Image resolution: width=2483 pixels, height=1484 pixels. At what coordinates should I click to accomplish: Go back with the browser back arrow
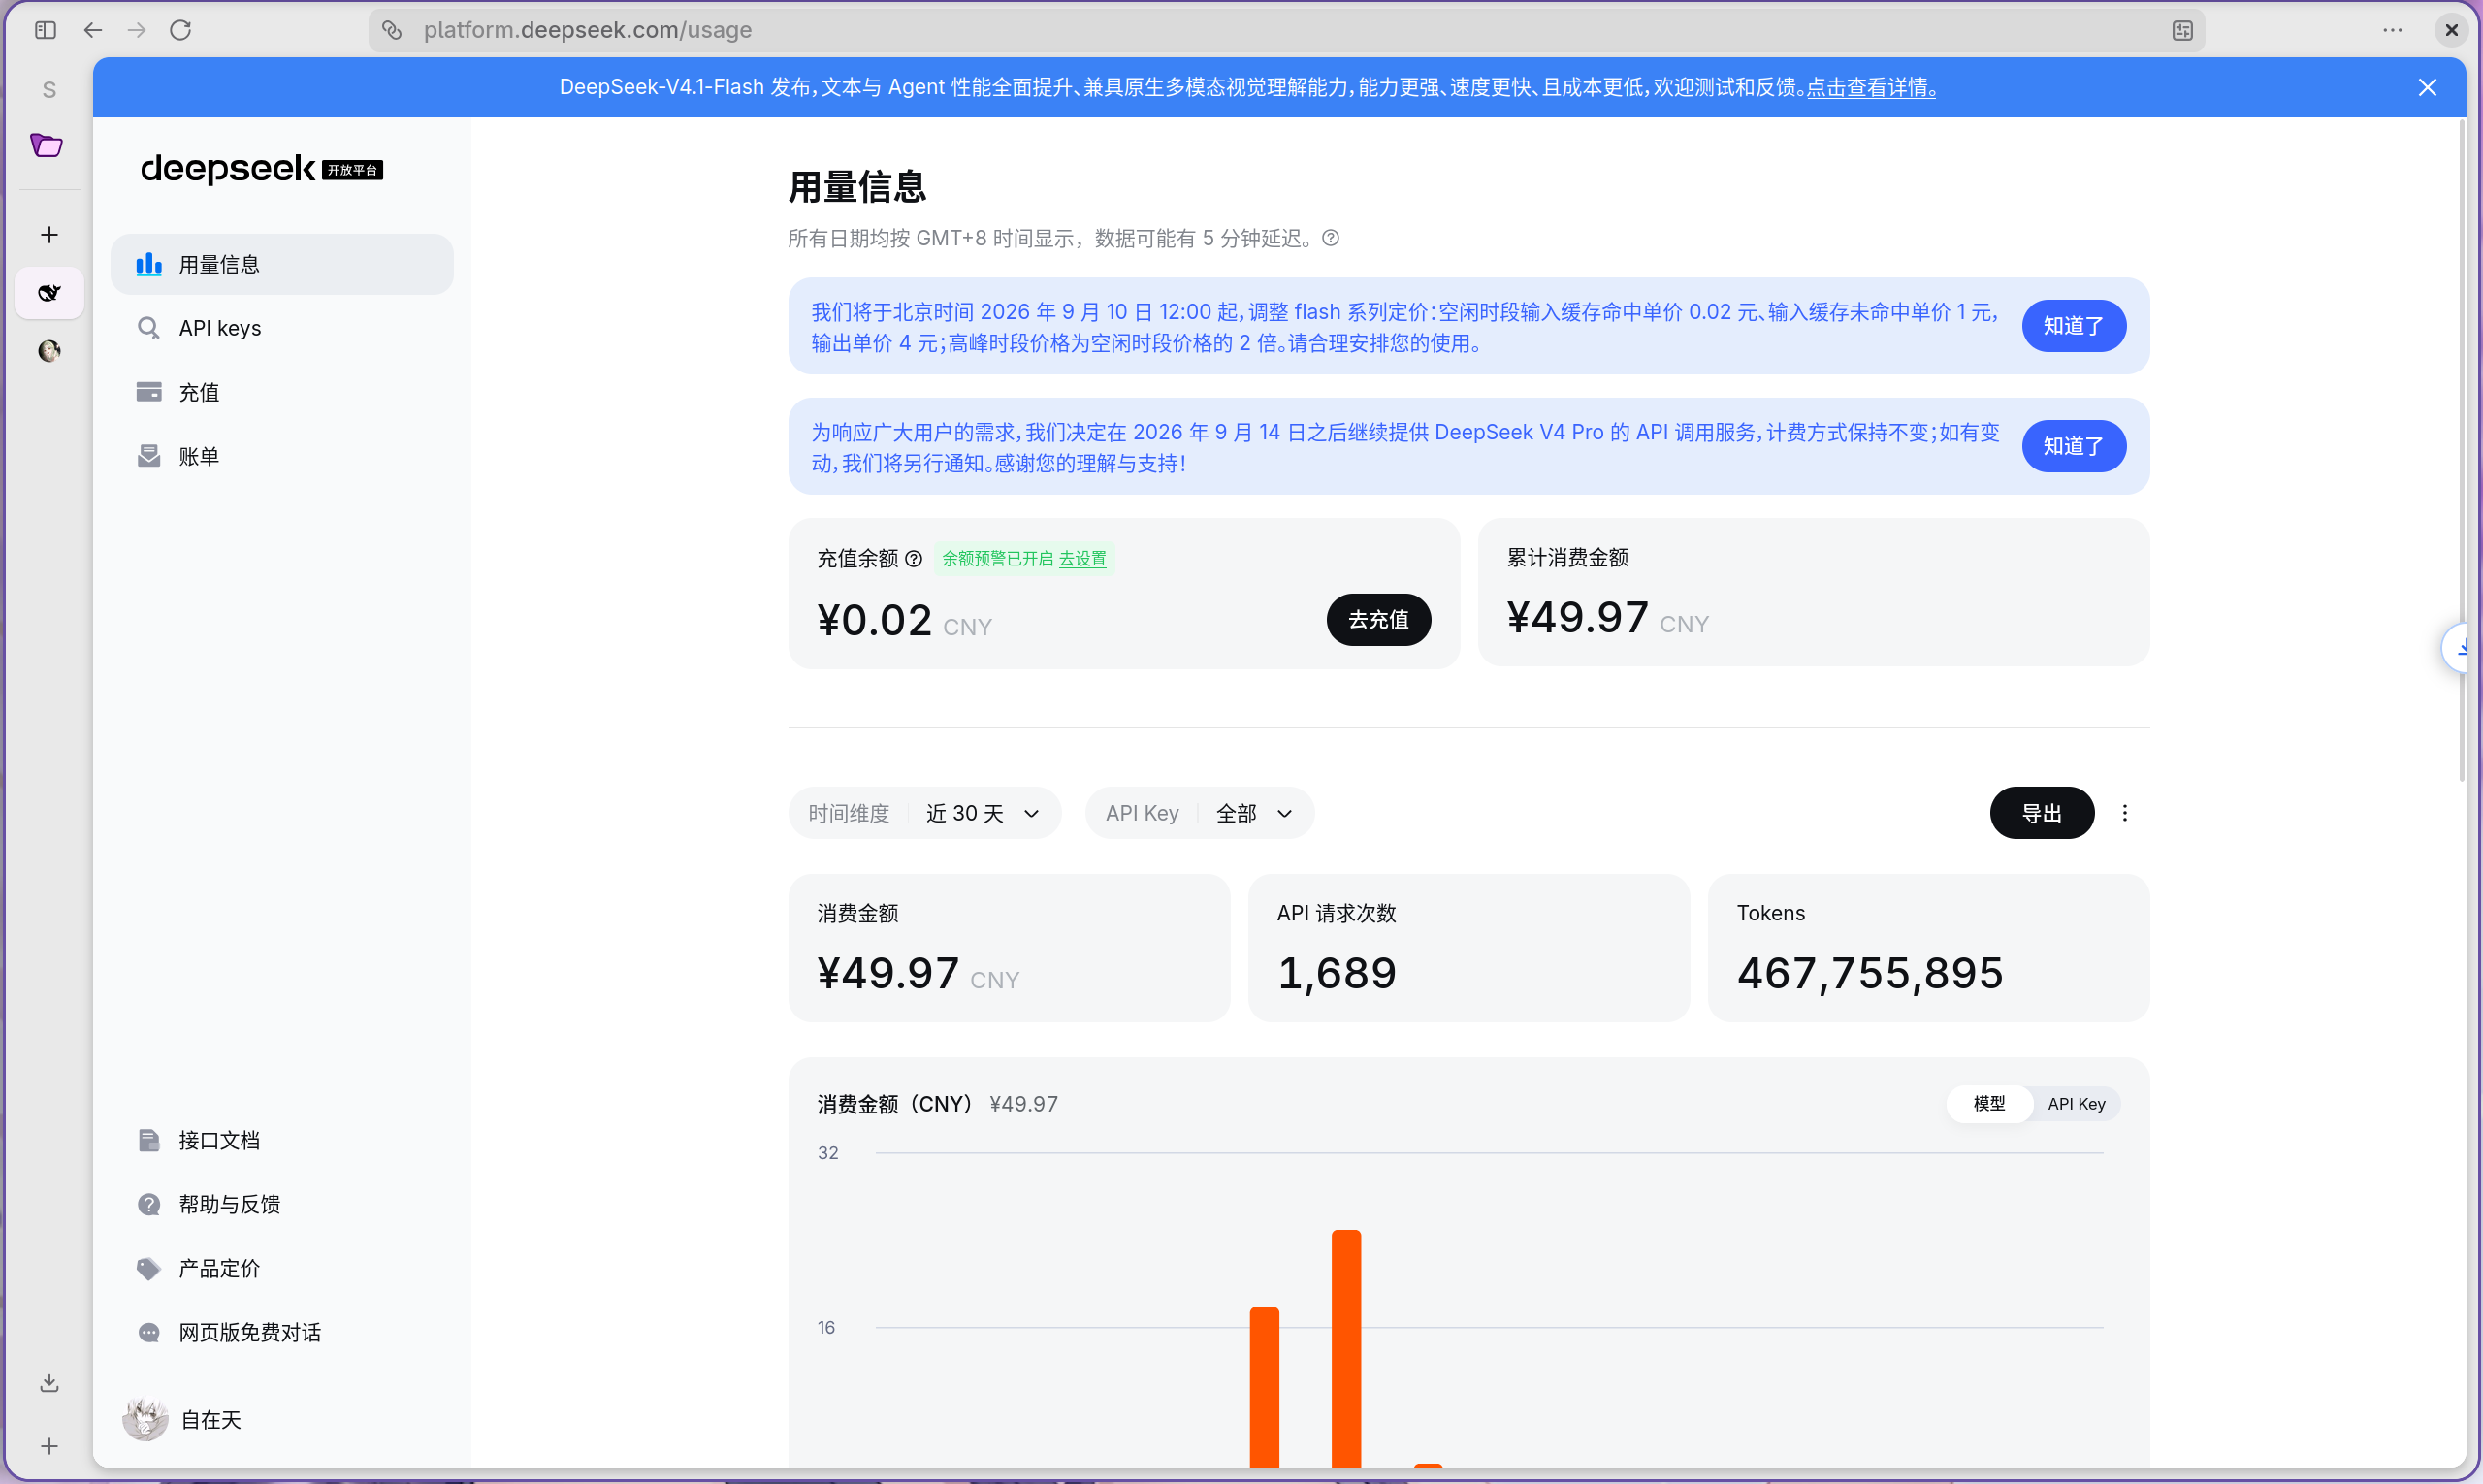pyautogui.click(x=93, y=30)
